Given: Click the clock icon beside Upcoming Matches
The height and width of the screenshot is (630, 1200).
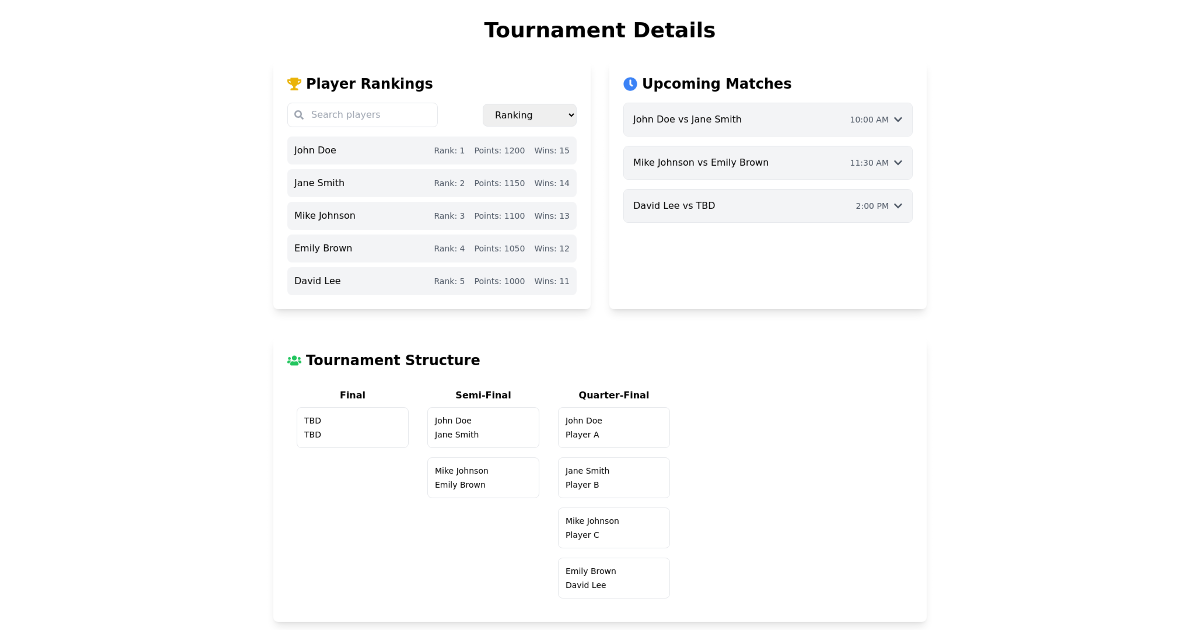Looking at the screenshot, I should (x=629, y=83).
